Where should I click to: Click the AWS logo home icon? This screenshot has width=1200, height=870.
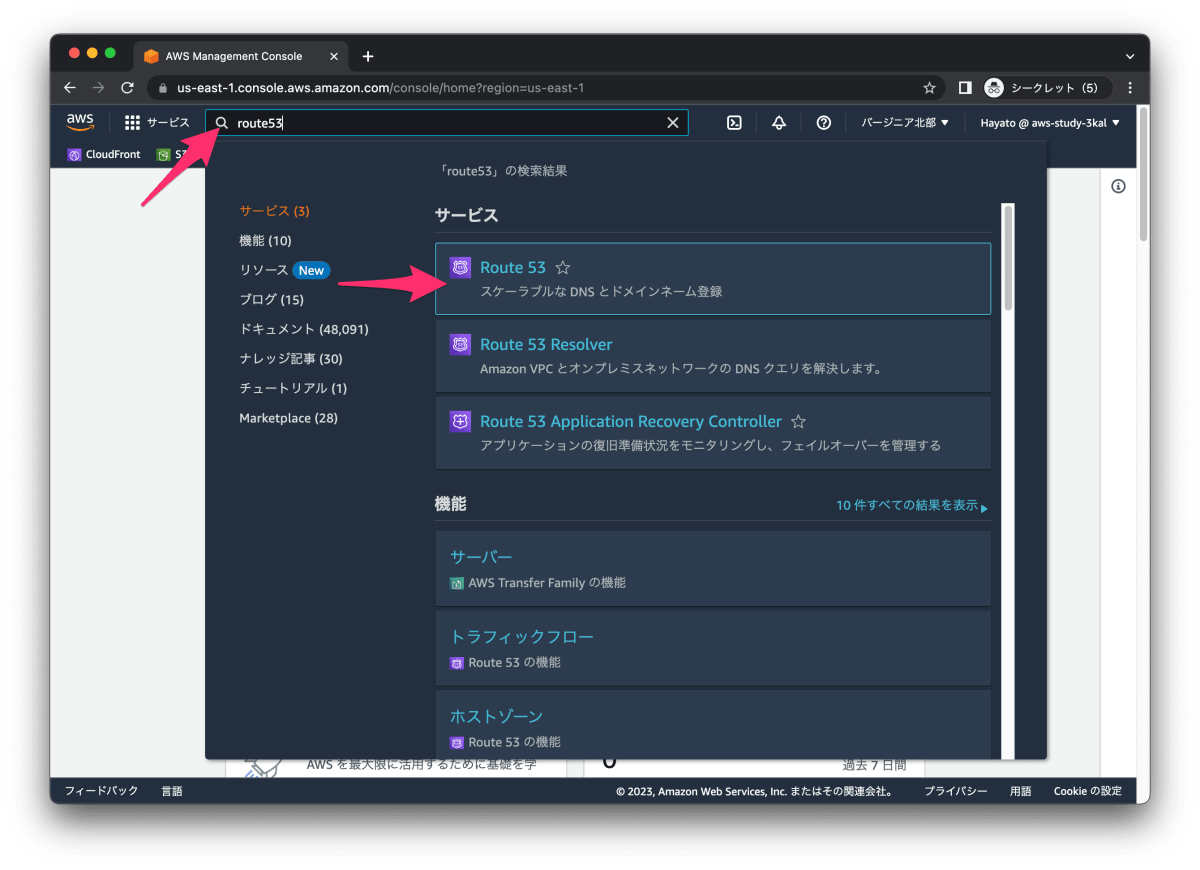pyautogui.click(x=80, y=122)
